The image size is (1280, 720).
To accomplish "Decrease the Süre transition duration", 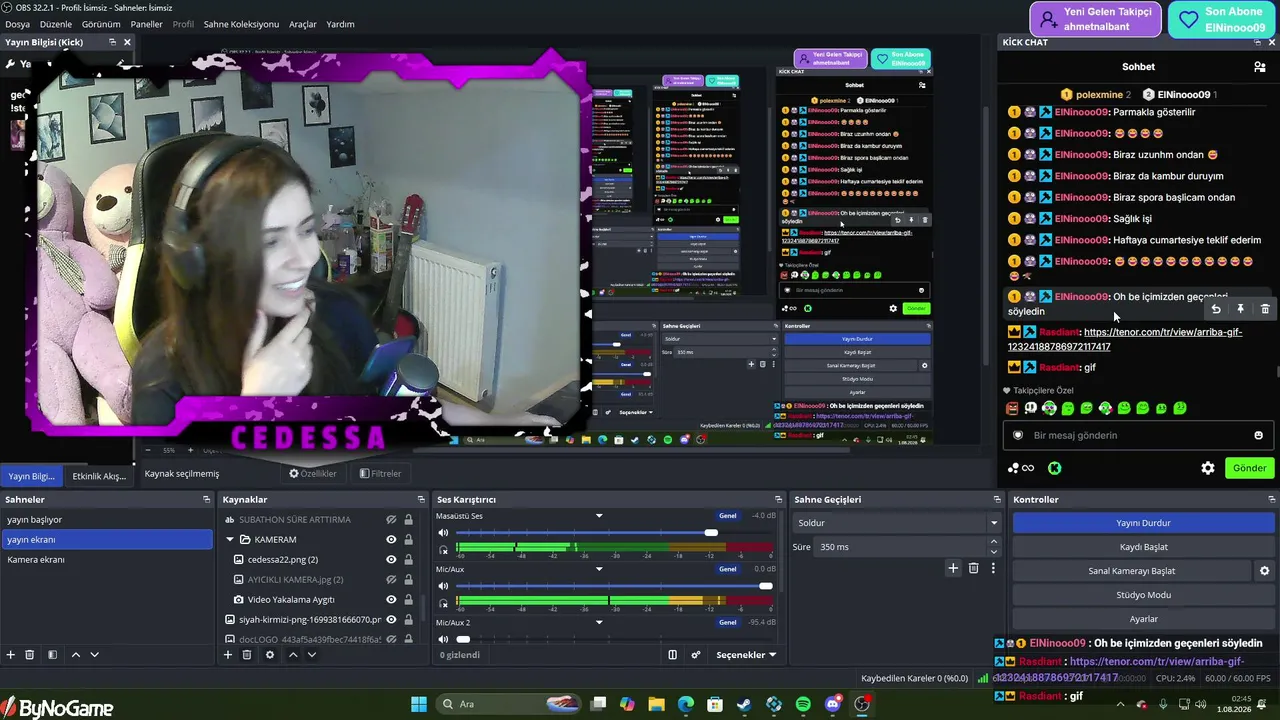I will [x=993, y=552].
